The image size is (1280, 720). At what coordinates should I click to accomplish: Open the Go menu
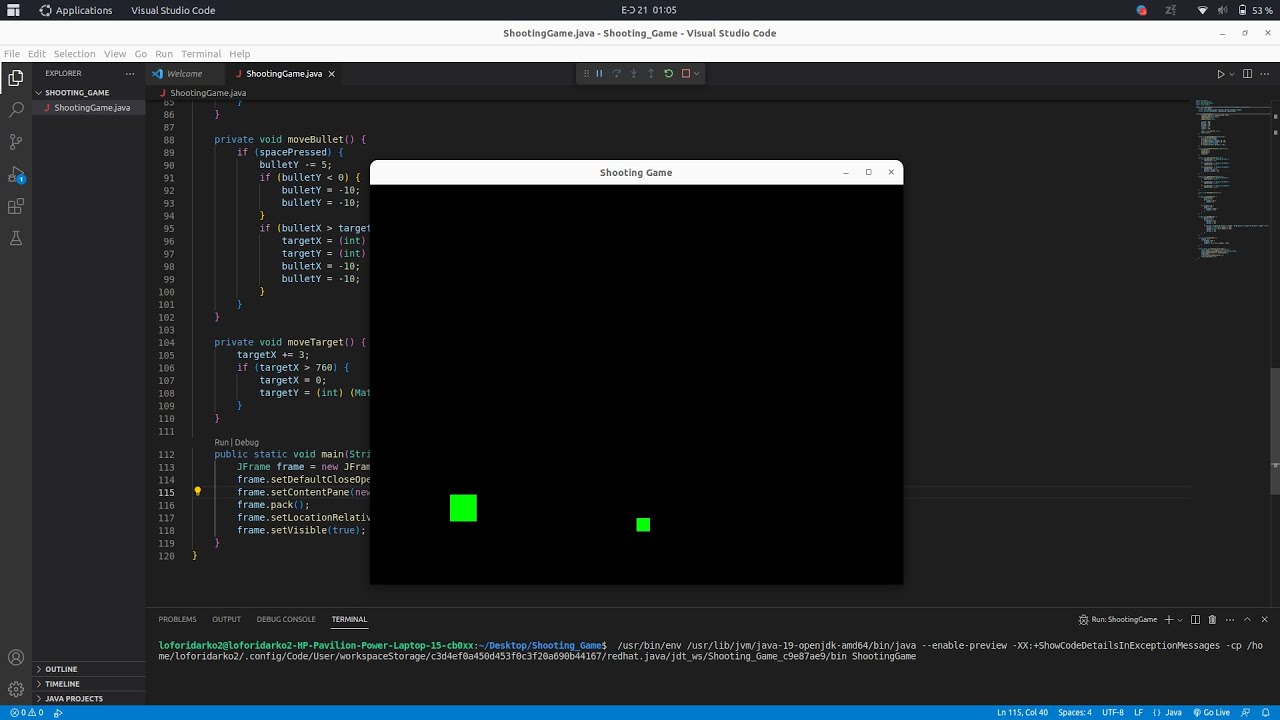141,54
